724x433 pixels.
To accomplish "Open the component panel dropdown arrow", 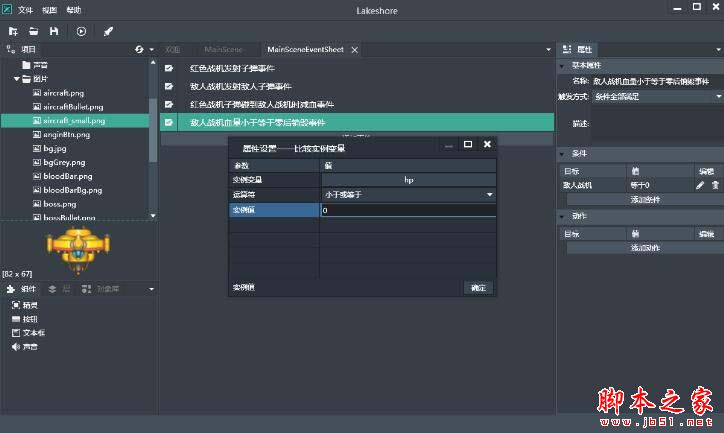I will tap(151, 289).
